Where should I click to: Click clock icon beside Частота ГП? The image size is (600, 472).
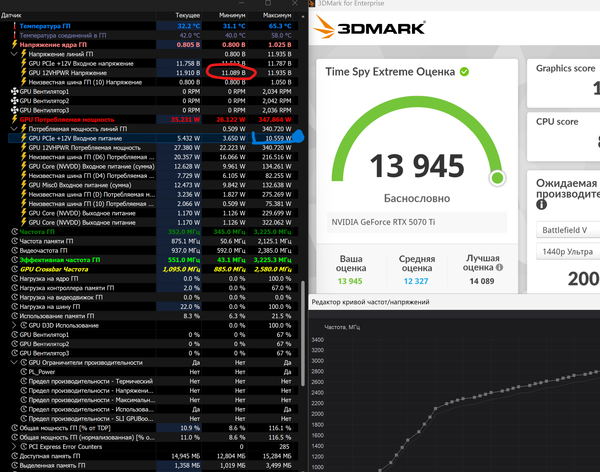tap(15, 232)
